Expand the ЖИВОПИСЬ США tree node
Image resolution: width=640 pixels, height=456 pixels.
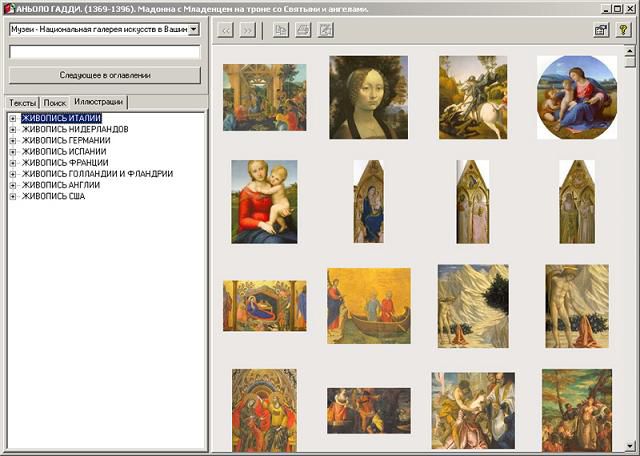pos(13,196)
